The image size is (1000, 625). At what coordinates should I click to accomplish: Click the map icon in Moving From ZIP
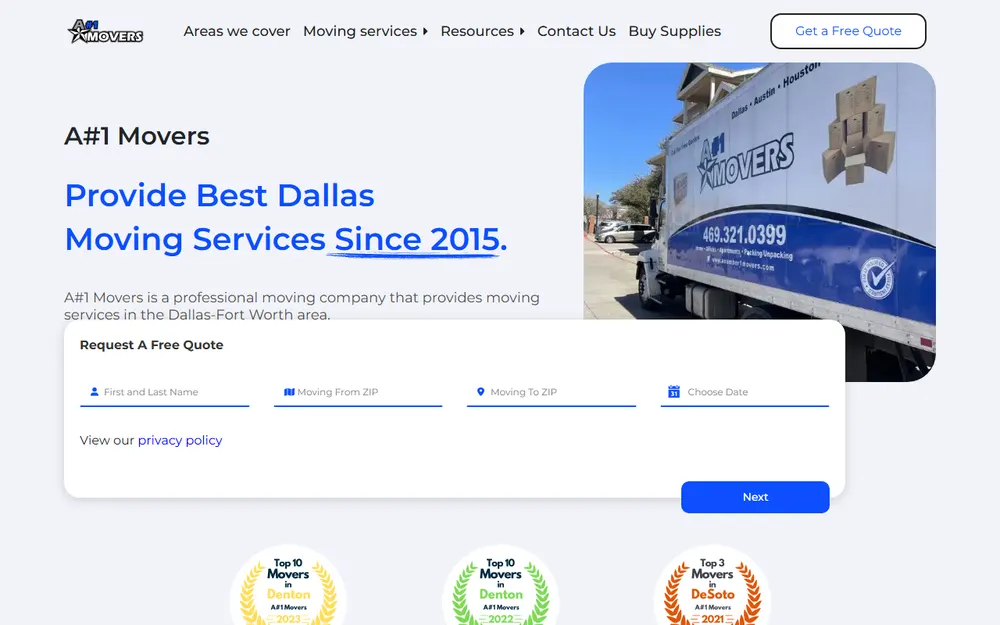[289, 392]
